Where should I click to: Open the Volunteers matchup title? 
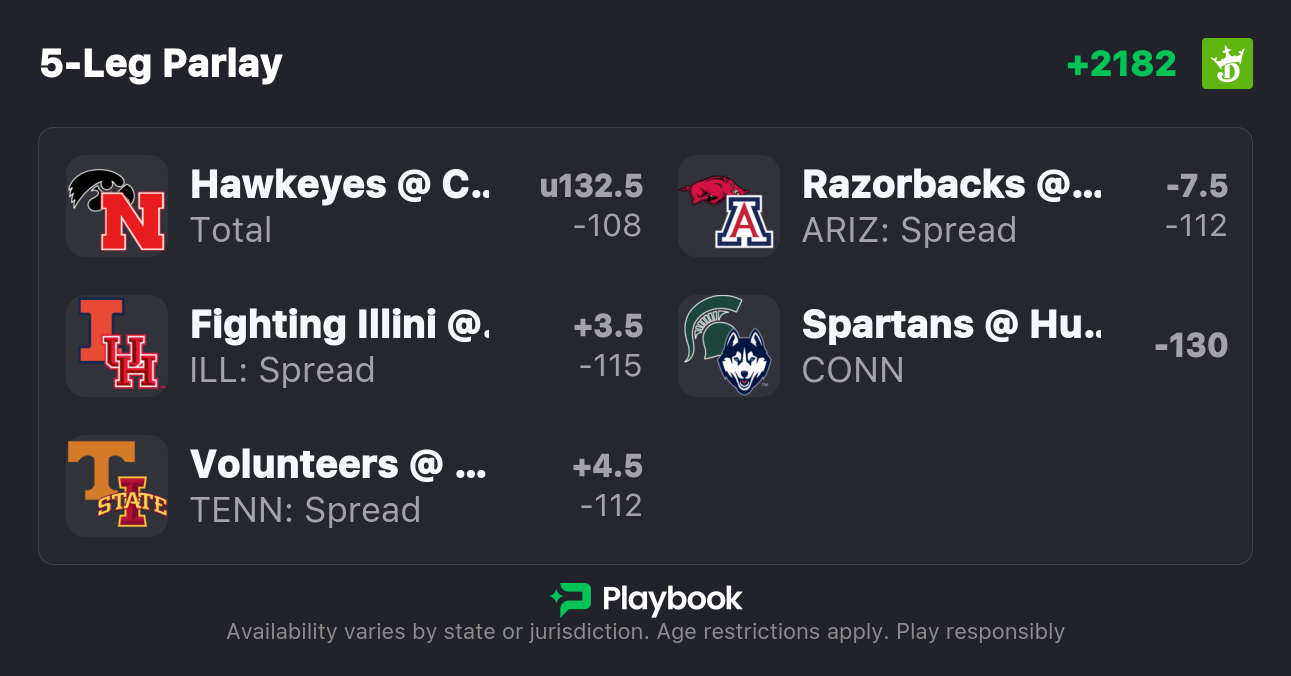tap(340, 465)
